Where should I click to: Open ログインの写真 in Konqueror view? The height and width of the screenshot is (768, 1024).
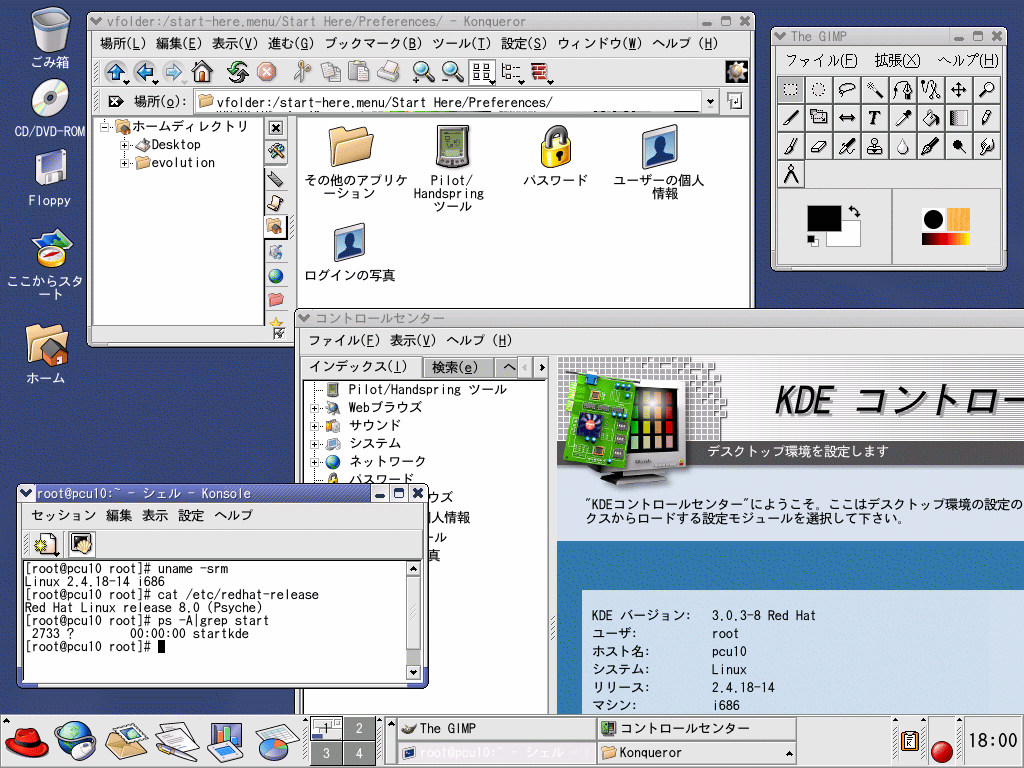(x=349, y=253)
